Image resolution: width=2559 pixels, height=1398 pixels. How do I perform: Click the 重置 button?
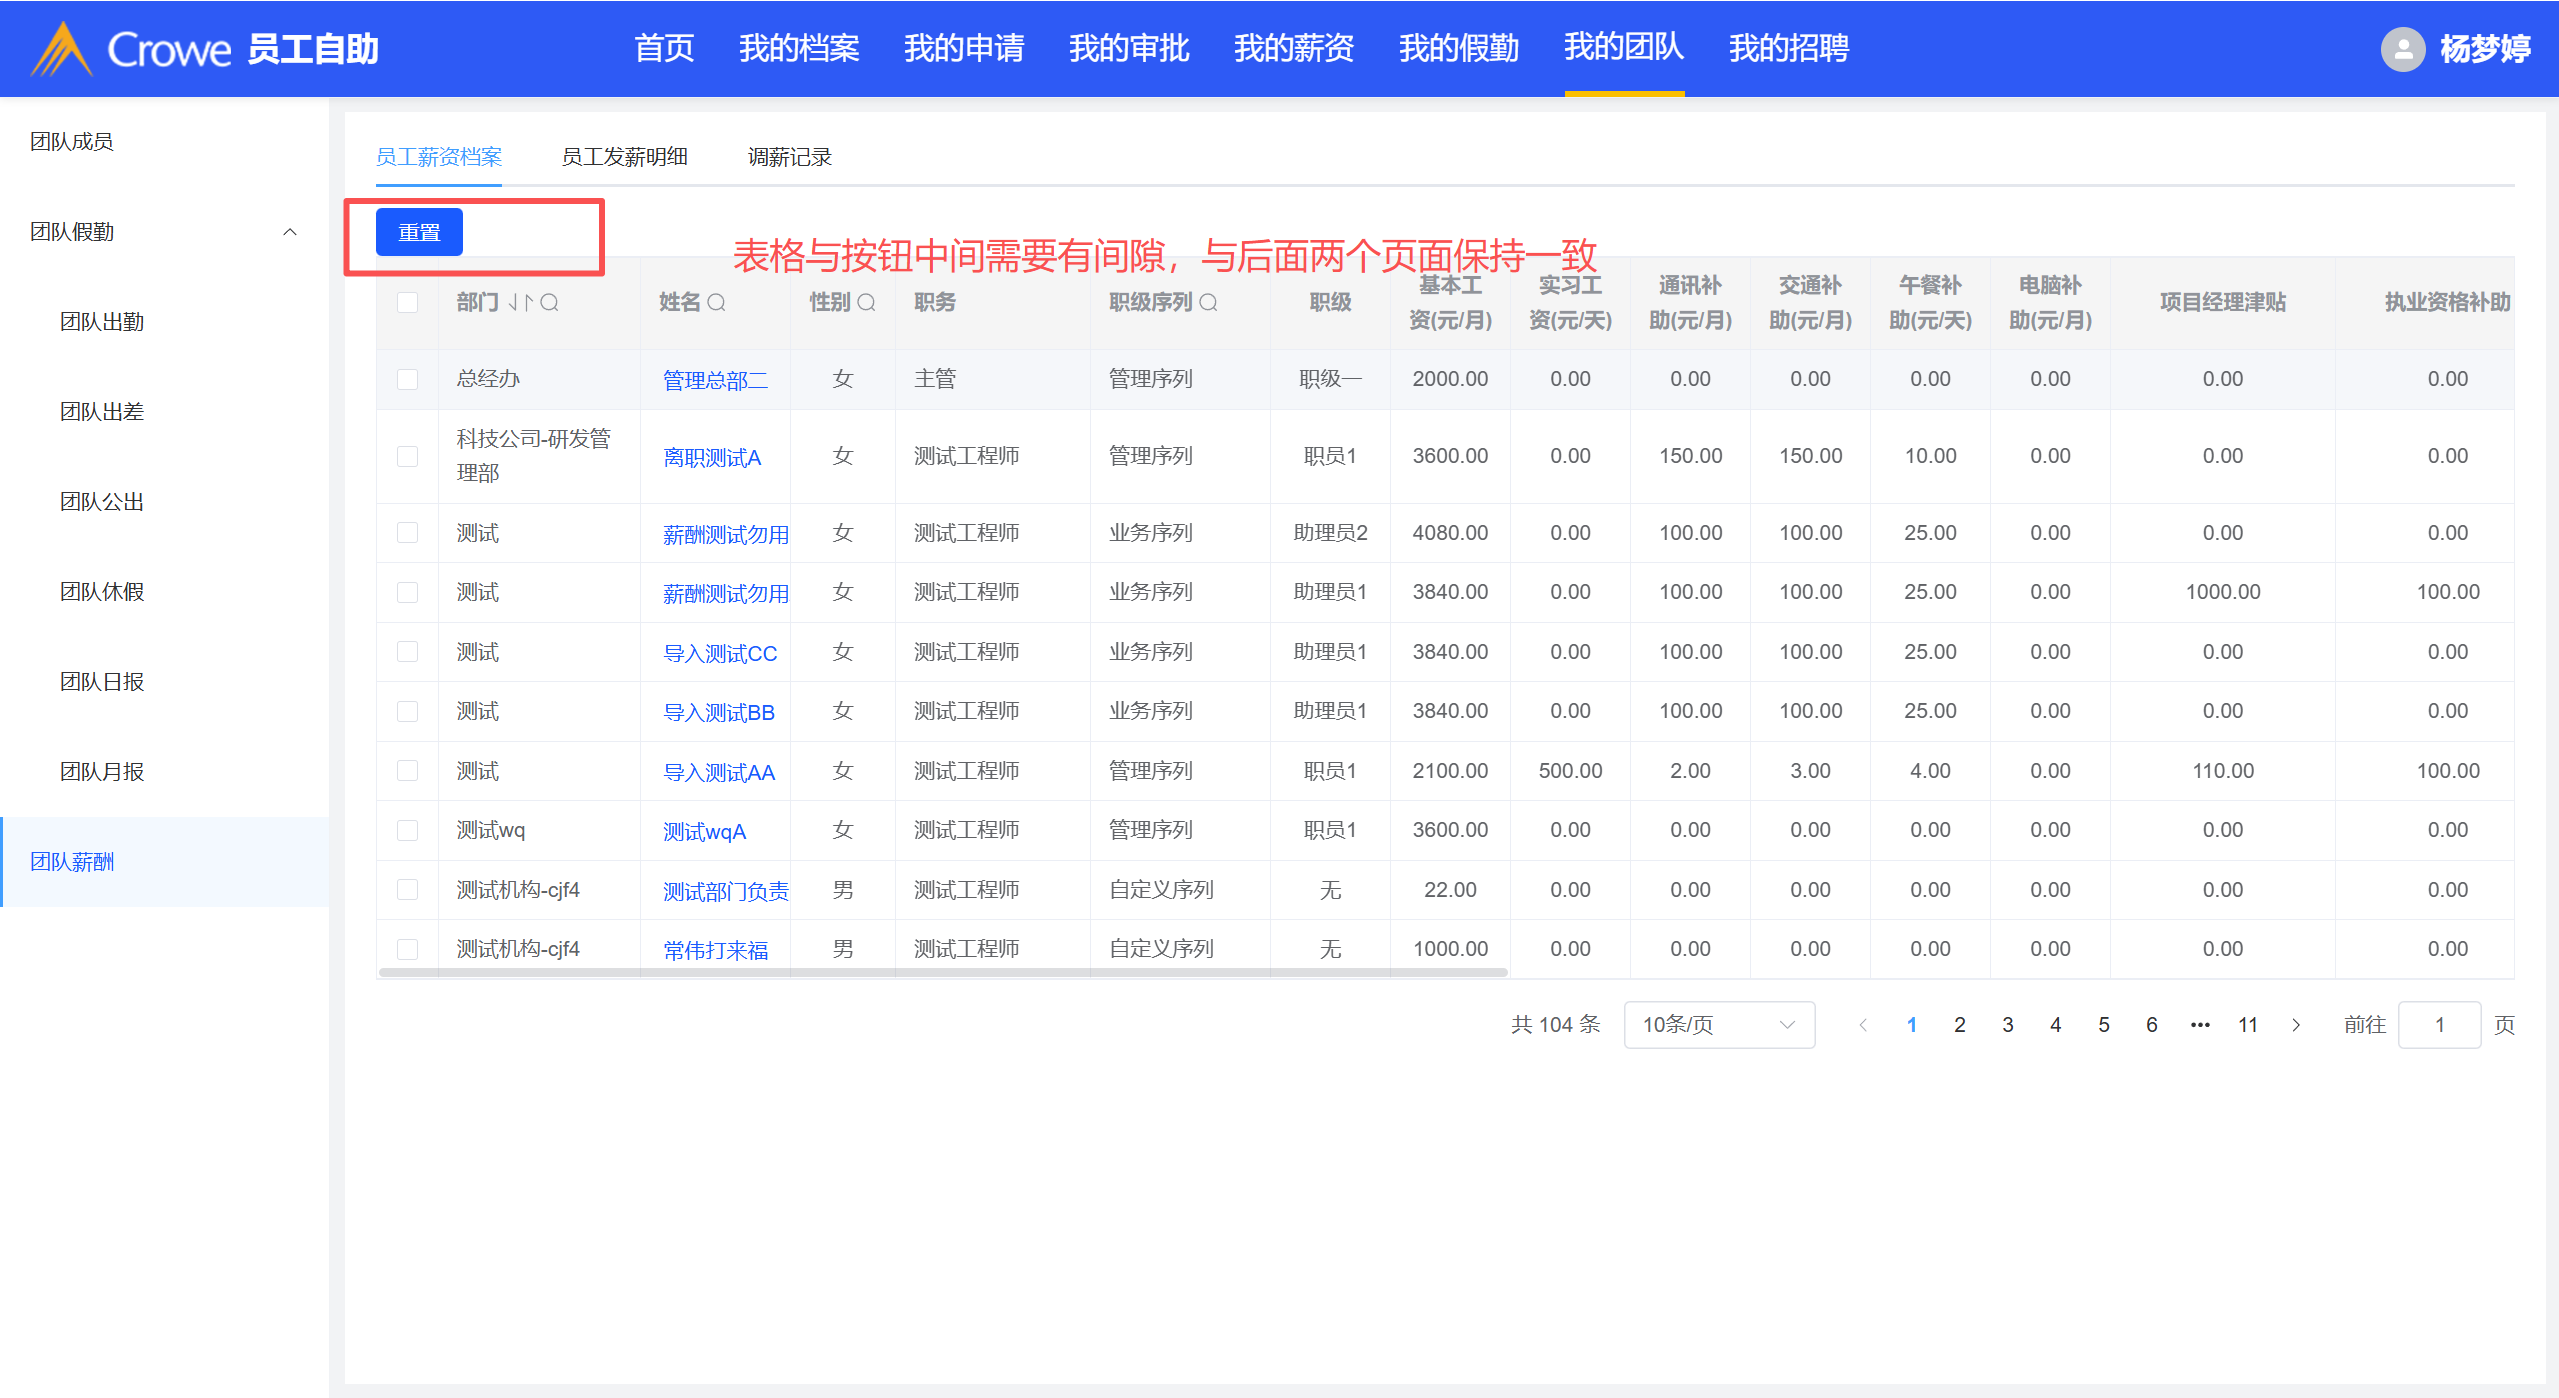(419, 232)
